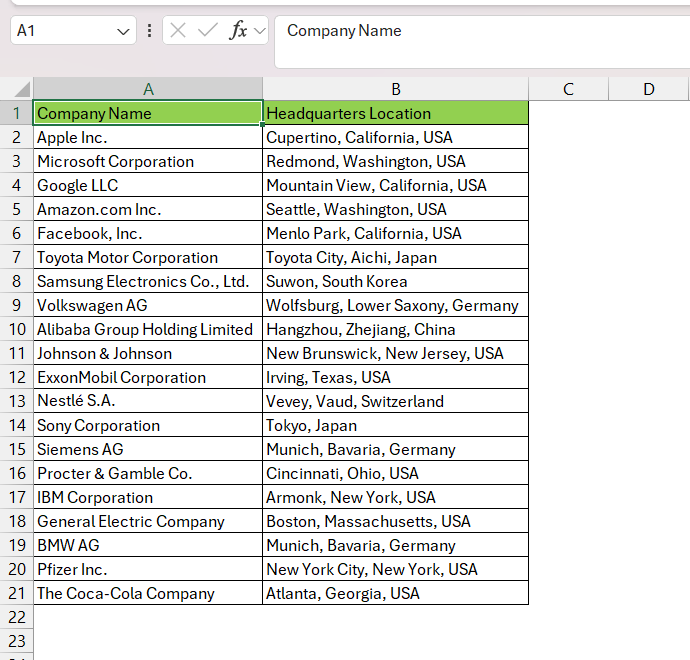Open the Name Box dropdown arrow

pos(123,31)
